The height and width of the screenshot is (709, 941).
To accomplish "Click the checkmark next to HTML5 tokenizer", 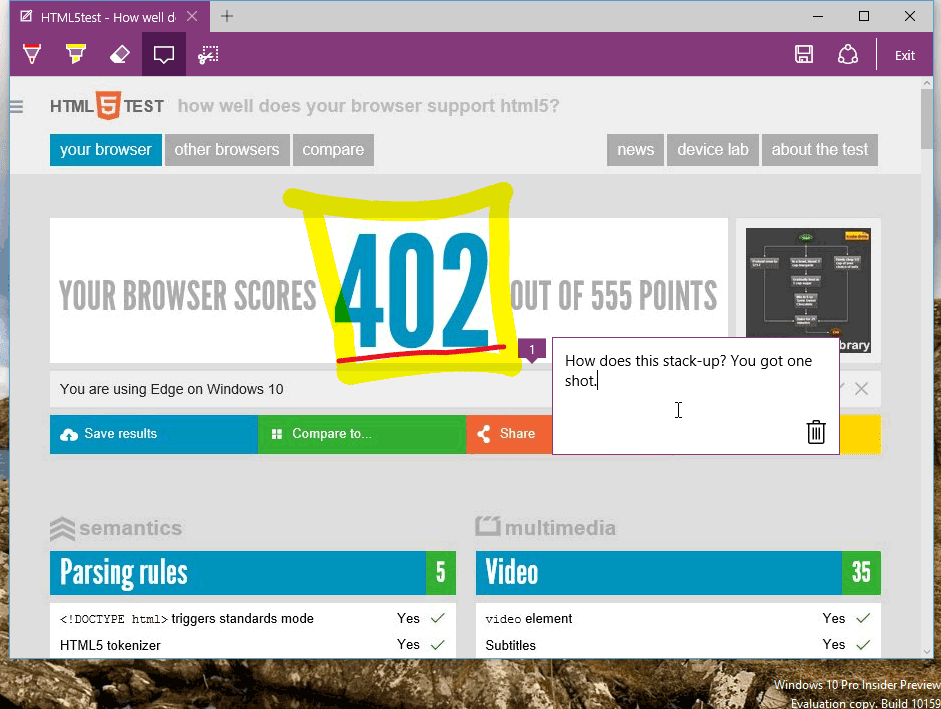I will (x=438, y=645).
